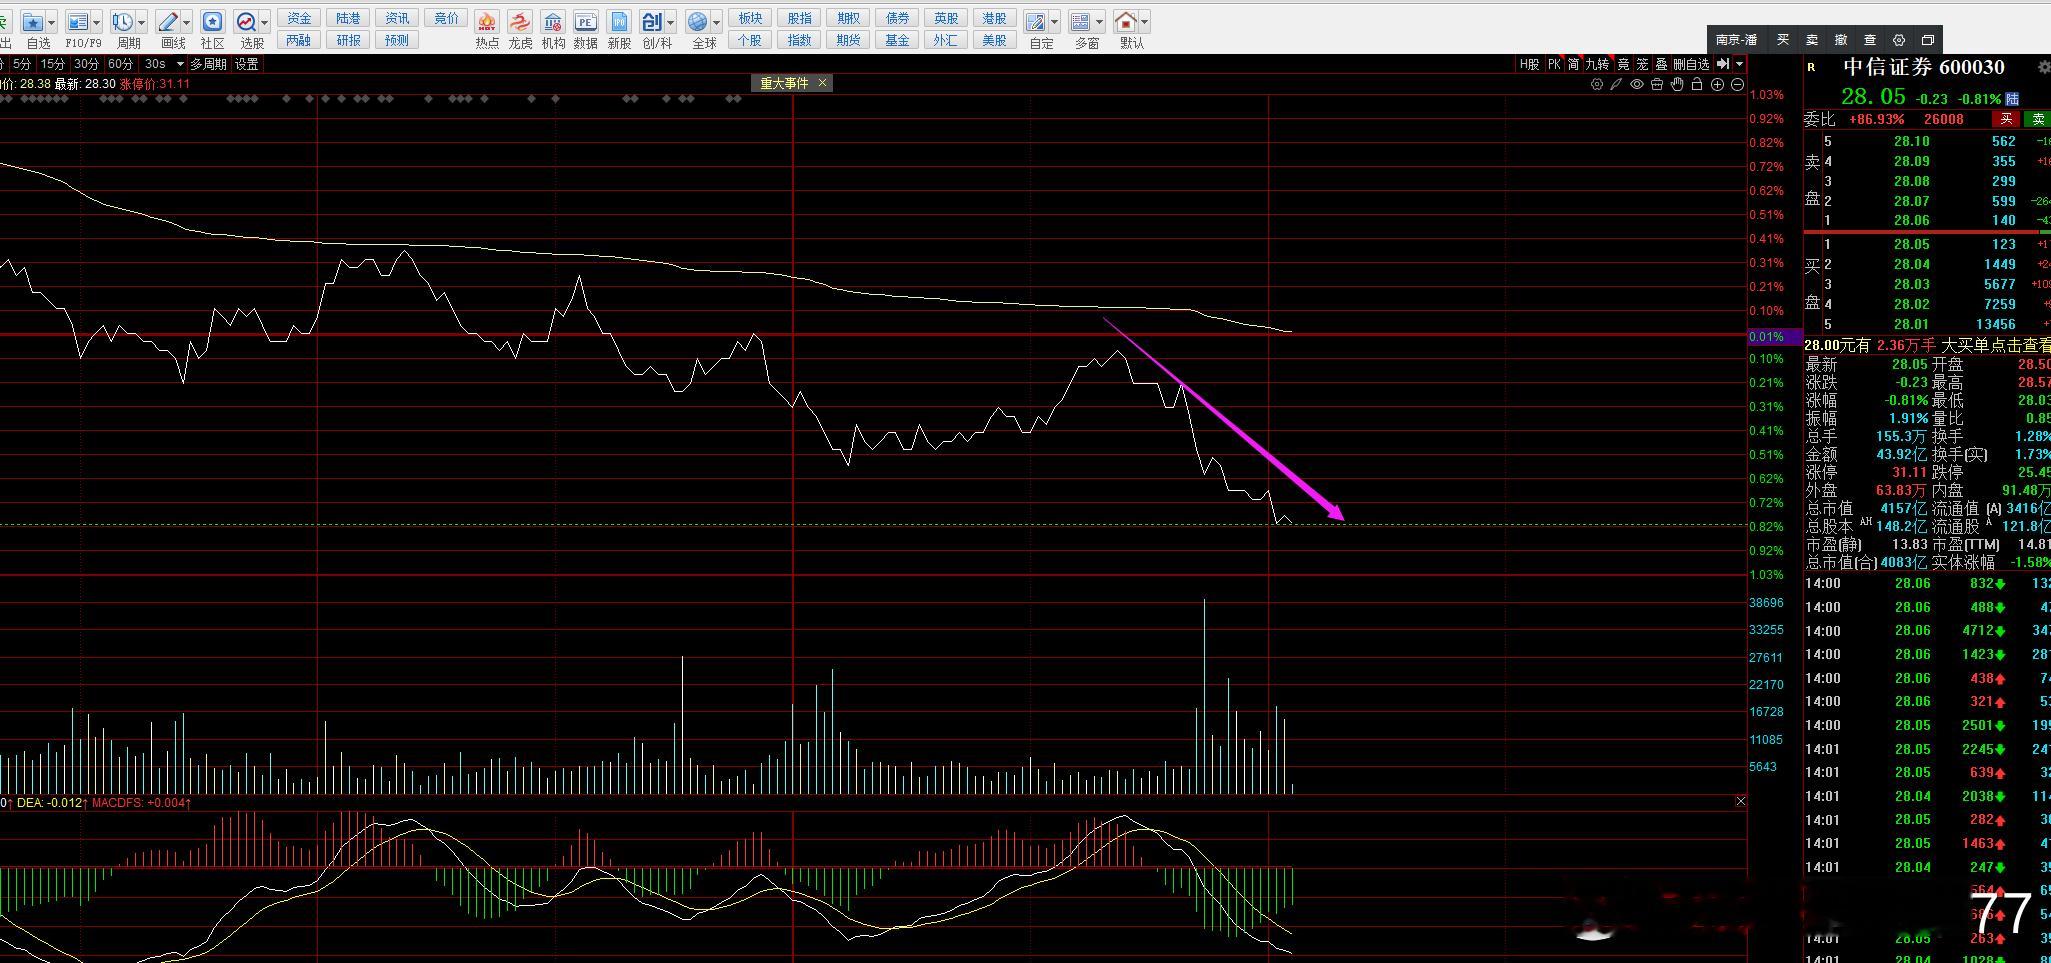Close the MACD indicator panel

(1740, 801)
